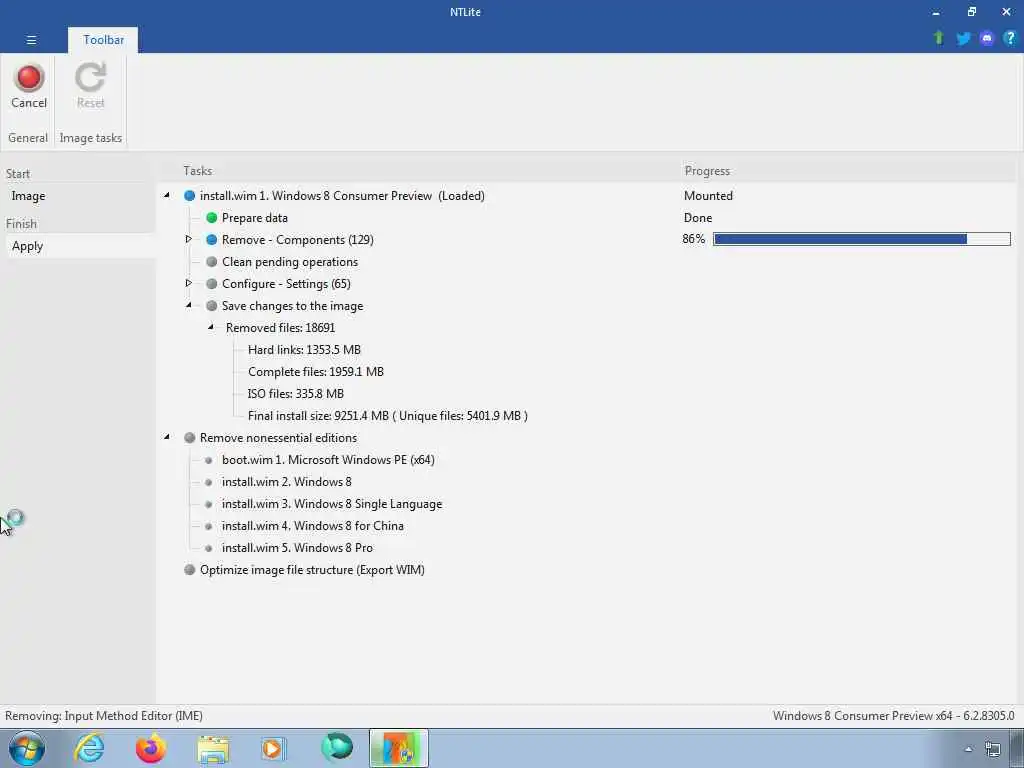The image size is (1024, 768).
Task: Click the gray dot of Save changes to the image
Action: click(212, 306)
